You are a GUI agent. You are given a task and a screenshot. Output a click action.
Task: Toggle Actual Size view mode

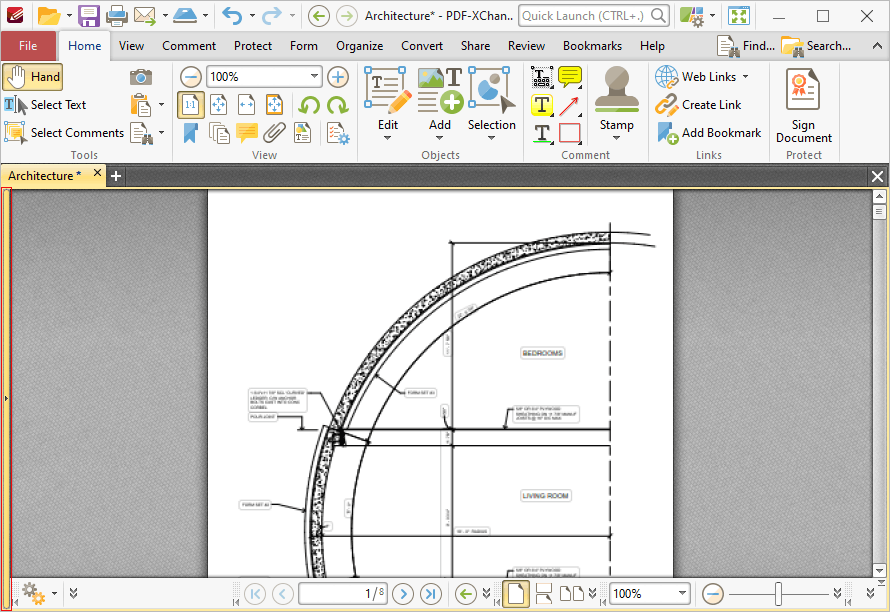[x=190, y=105]
